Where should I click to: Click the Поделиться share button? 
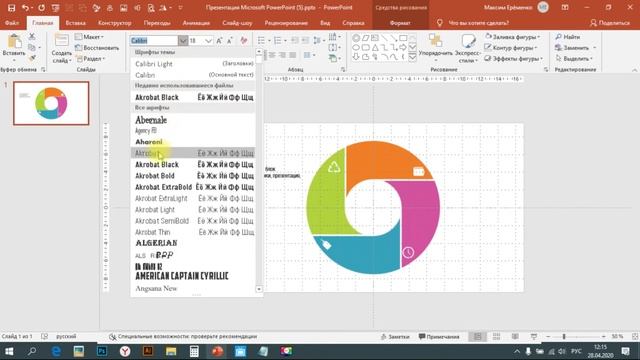(610, 23)
